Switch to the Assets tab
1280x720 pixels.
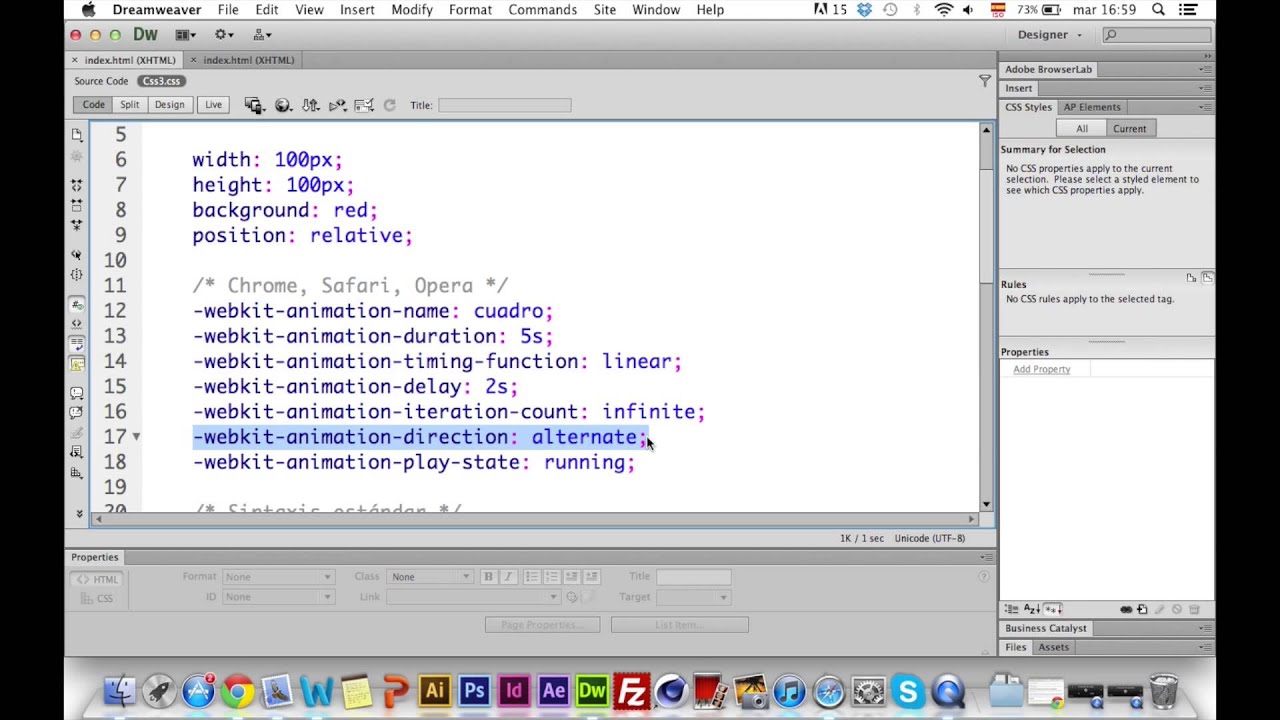tap(1053, 647)
